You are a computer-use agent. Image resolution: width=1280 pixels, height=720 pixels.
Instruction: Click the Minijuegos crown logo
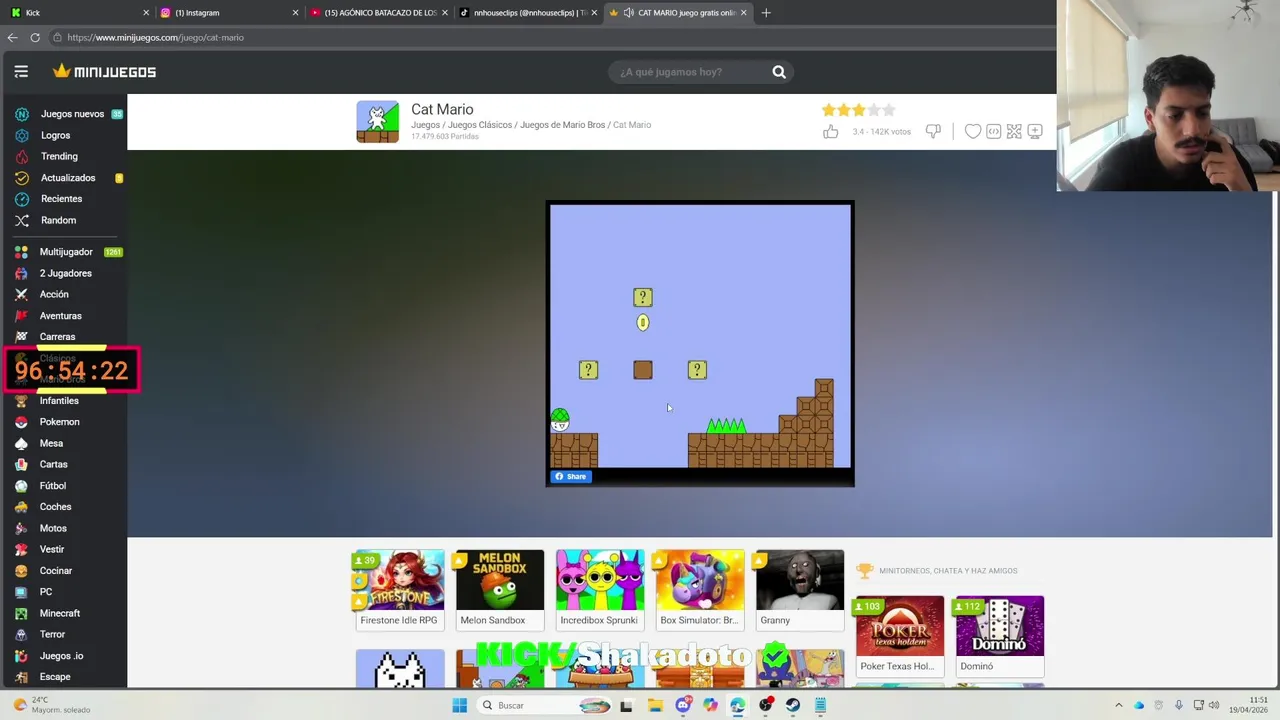104,72
